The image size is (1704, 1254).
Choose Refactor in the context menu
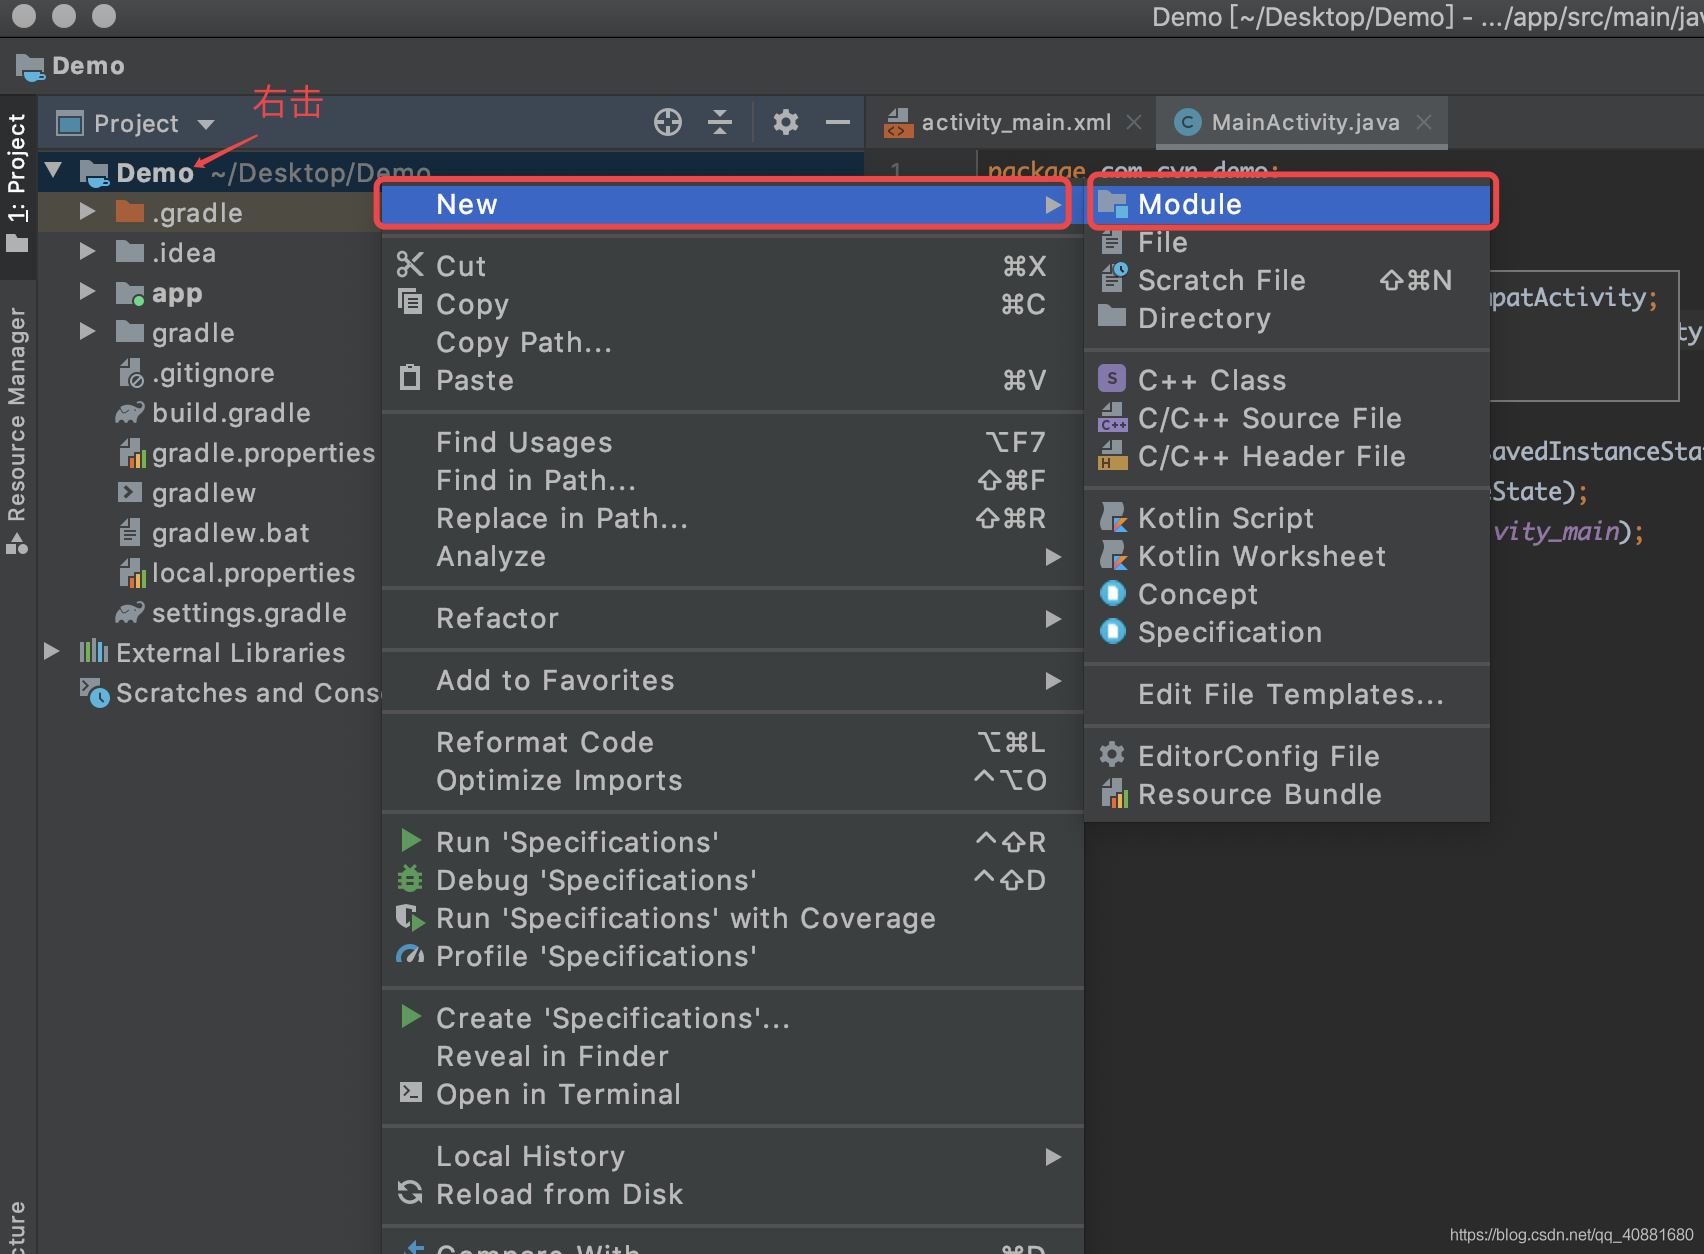coord(498,618)
